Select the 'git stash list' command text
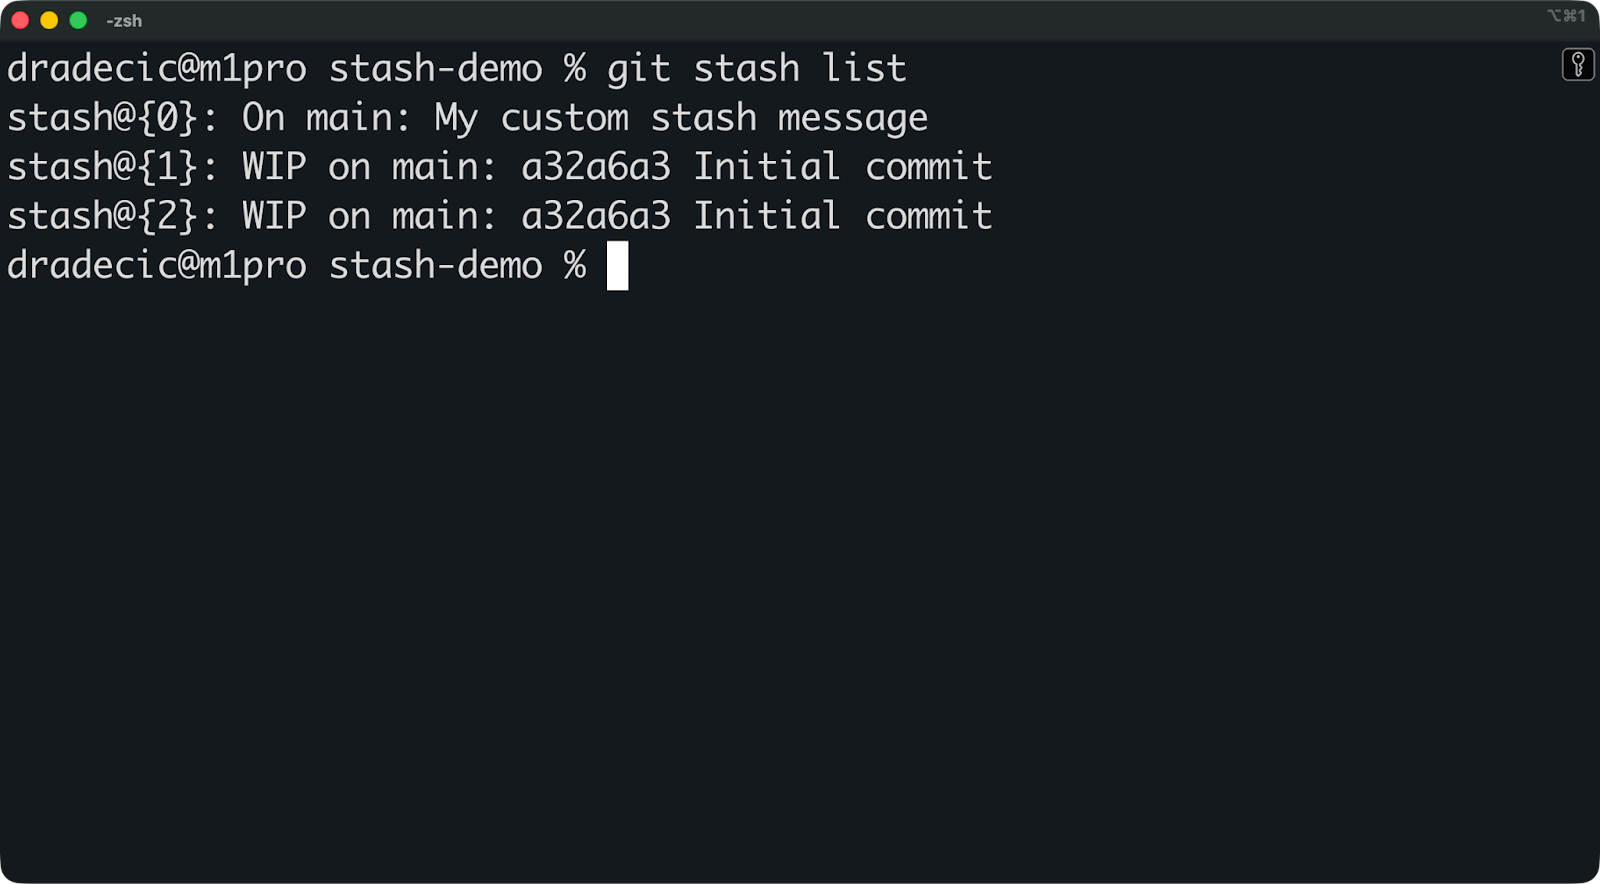The height and width of the screenshot is (884, 1600). pos(755,67)
